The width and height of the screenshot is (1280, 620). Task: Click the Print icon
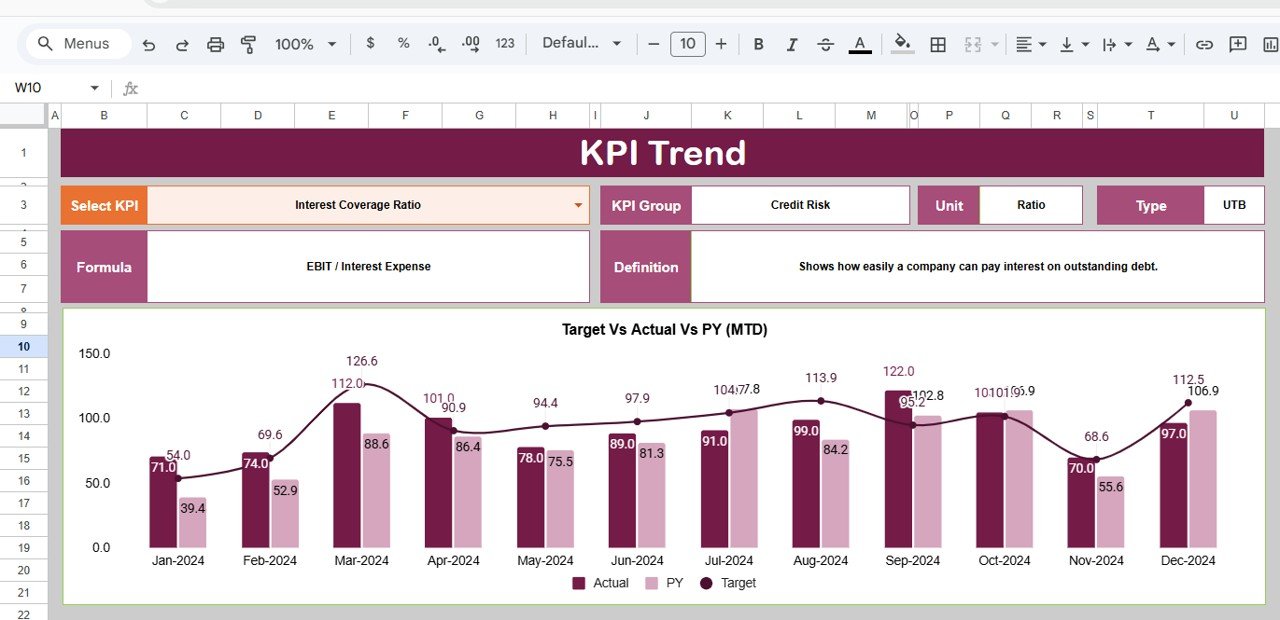[215, 44]
